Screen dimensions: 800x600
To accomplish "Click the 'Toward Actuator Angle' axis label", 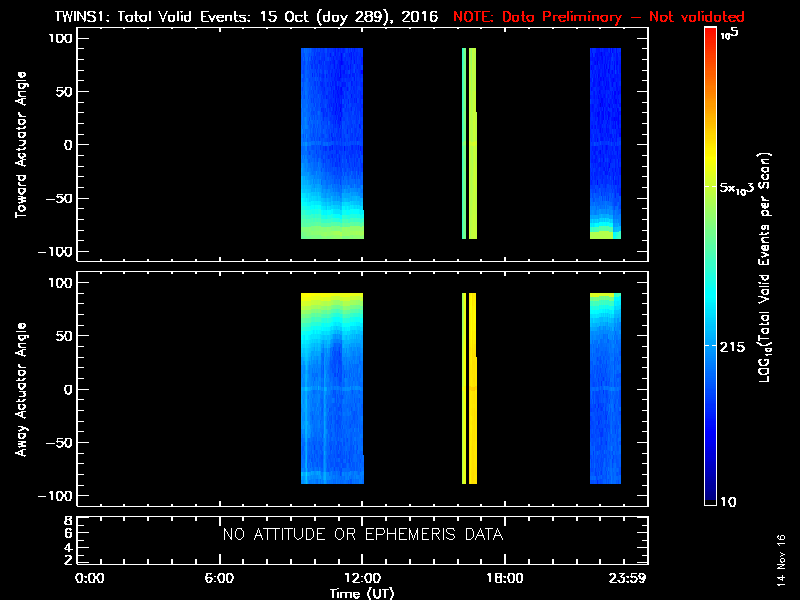I will pos(22,145).
